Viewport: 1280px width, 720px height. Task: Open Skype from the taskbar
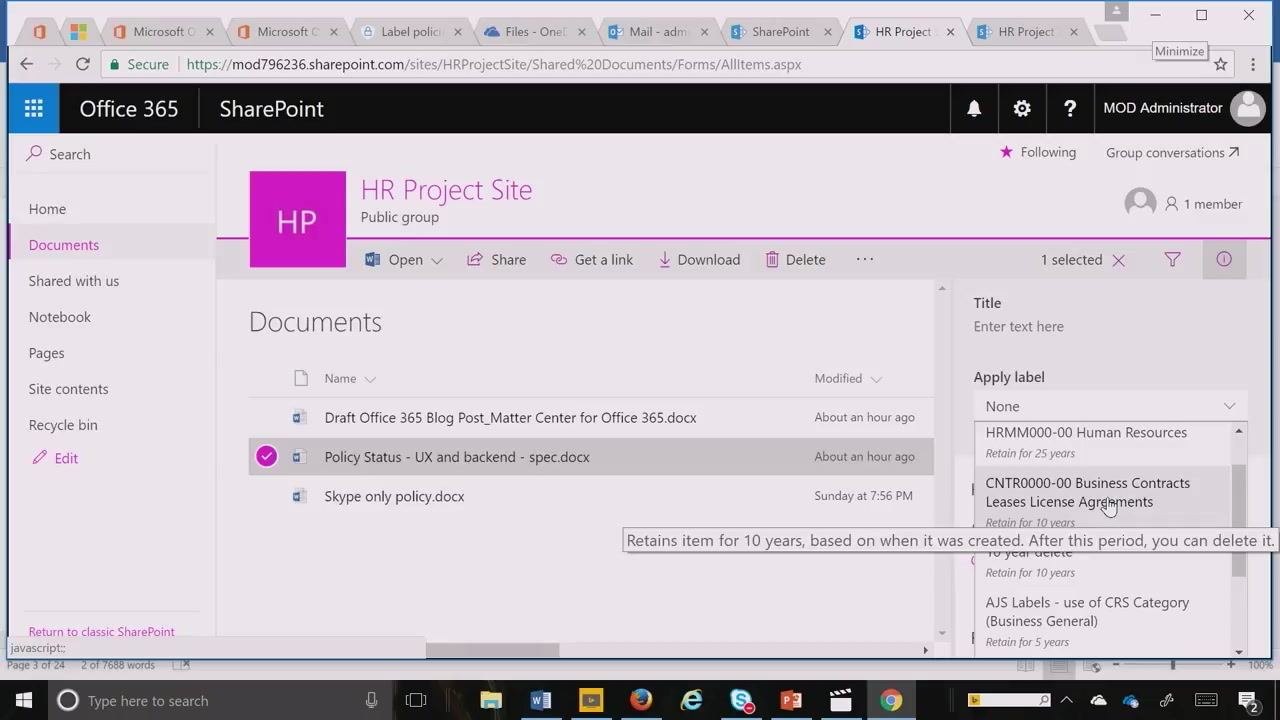741,700
